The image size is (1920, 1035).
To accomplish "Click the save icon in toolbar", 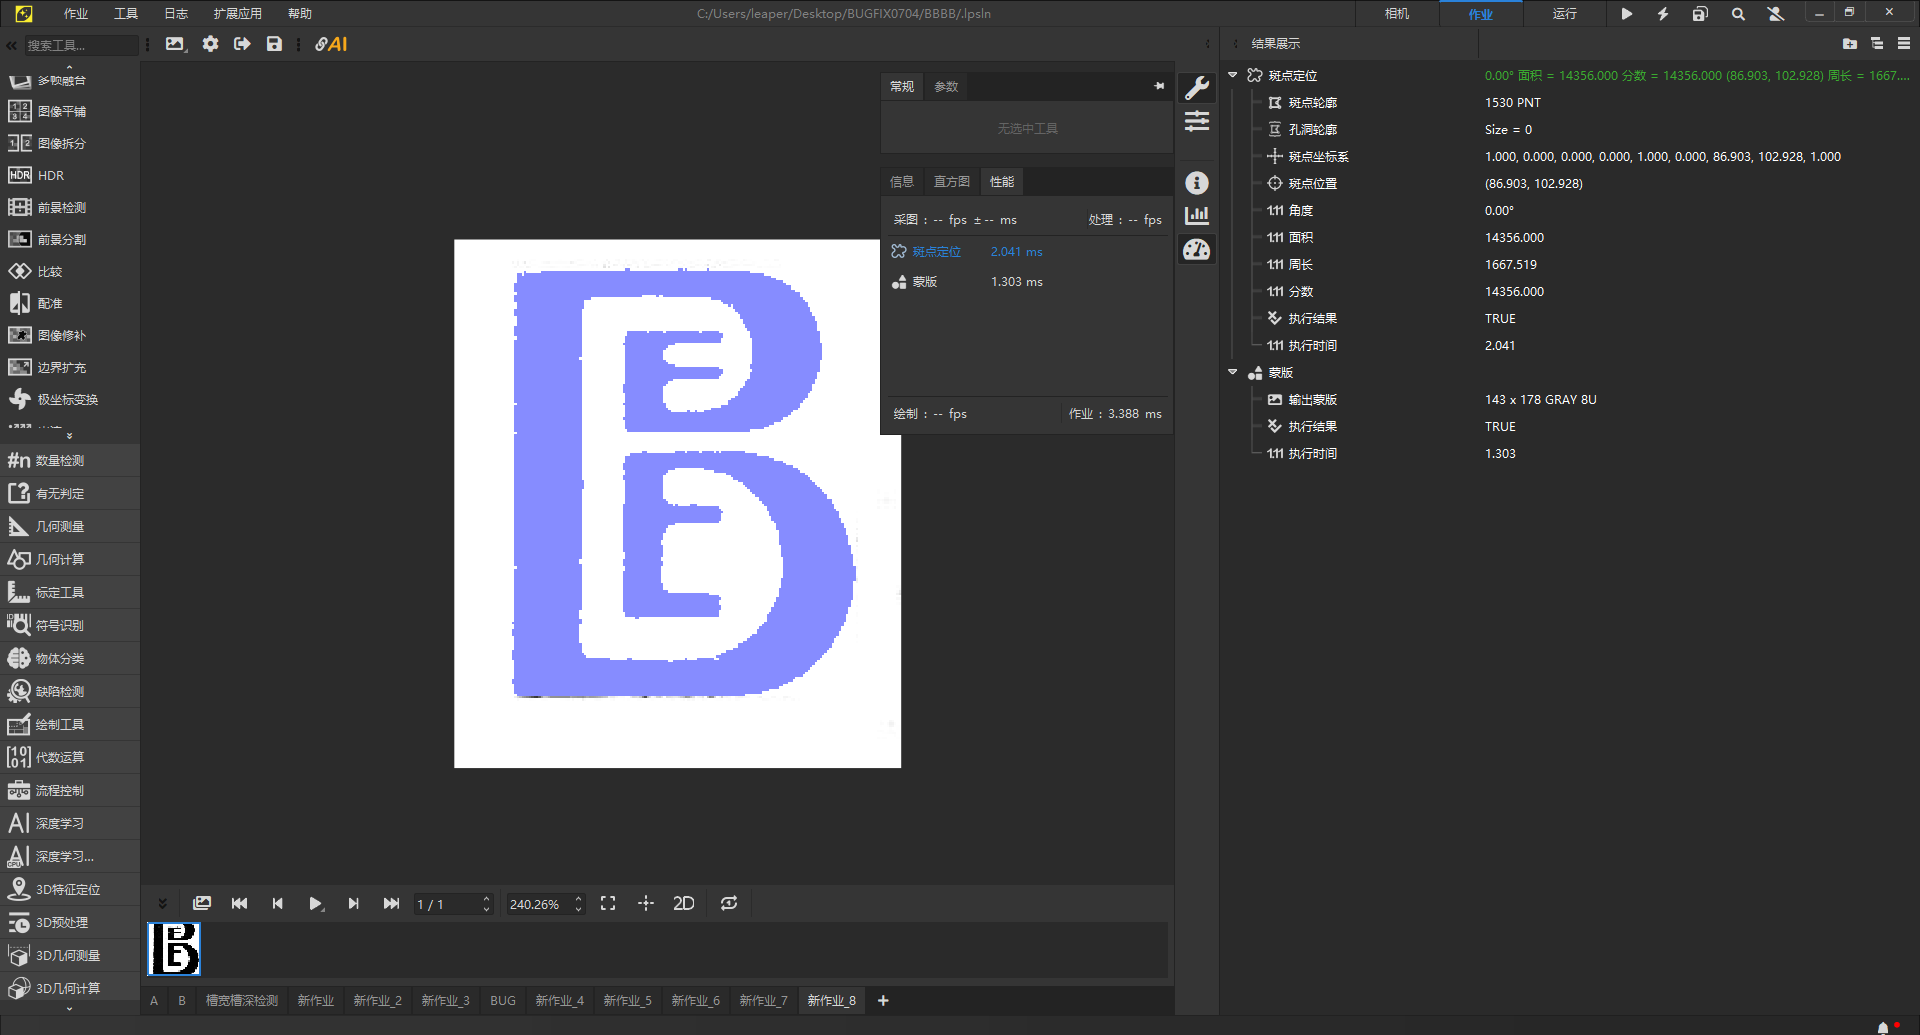I will click(274, 44).
